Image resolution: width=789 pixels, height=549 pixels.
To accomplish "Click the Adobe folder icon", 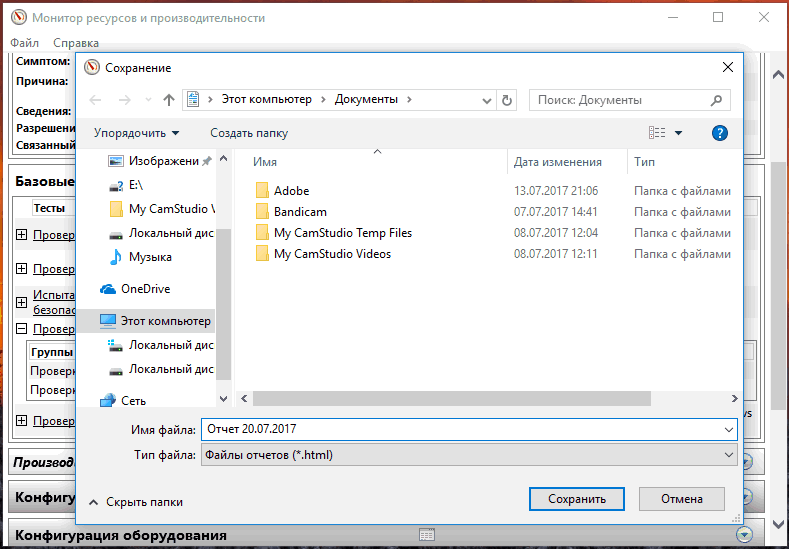I will click(262, 191).
